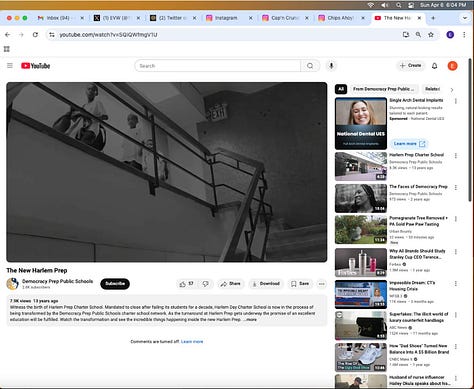Open volume control in macOS menu bar

pyautogui.click(x=384, y=5)
